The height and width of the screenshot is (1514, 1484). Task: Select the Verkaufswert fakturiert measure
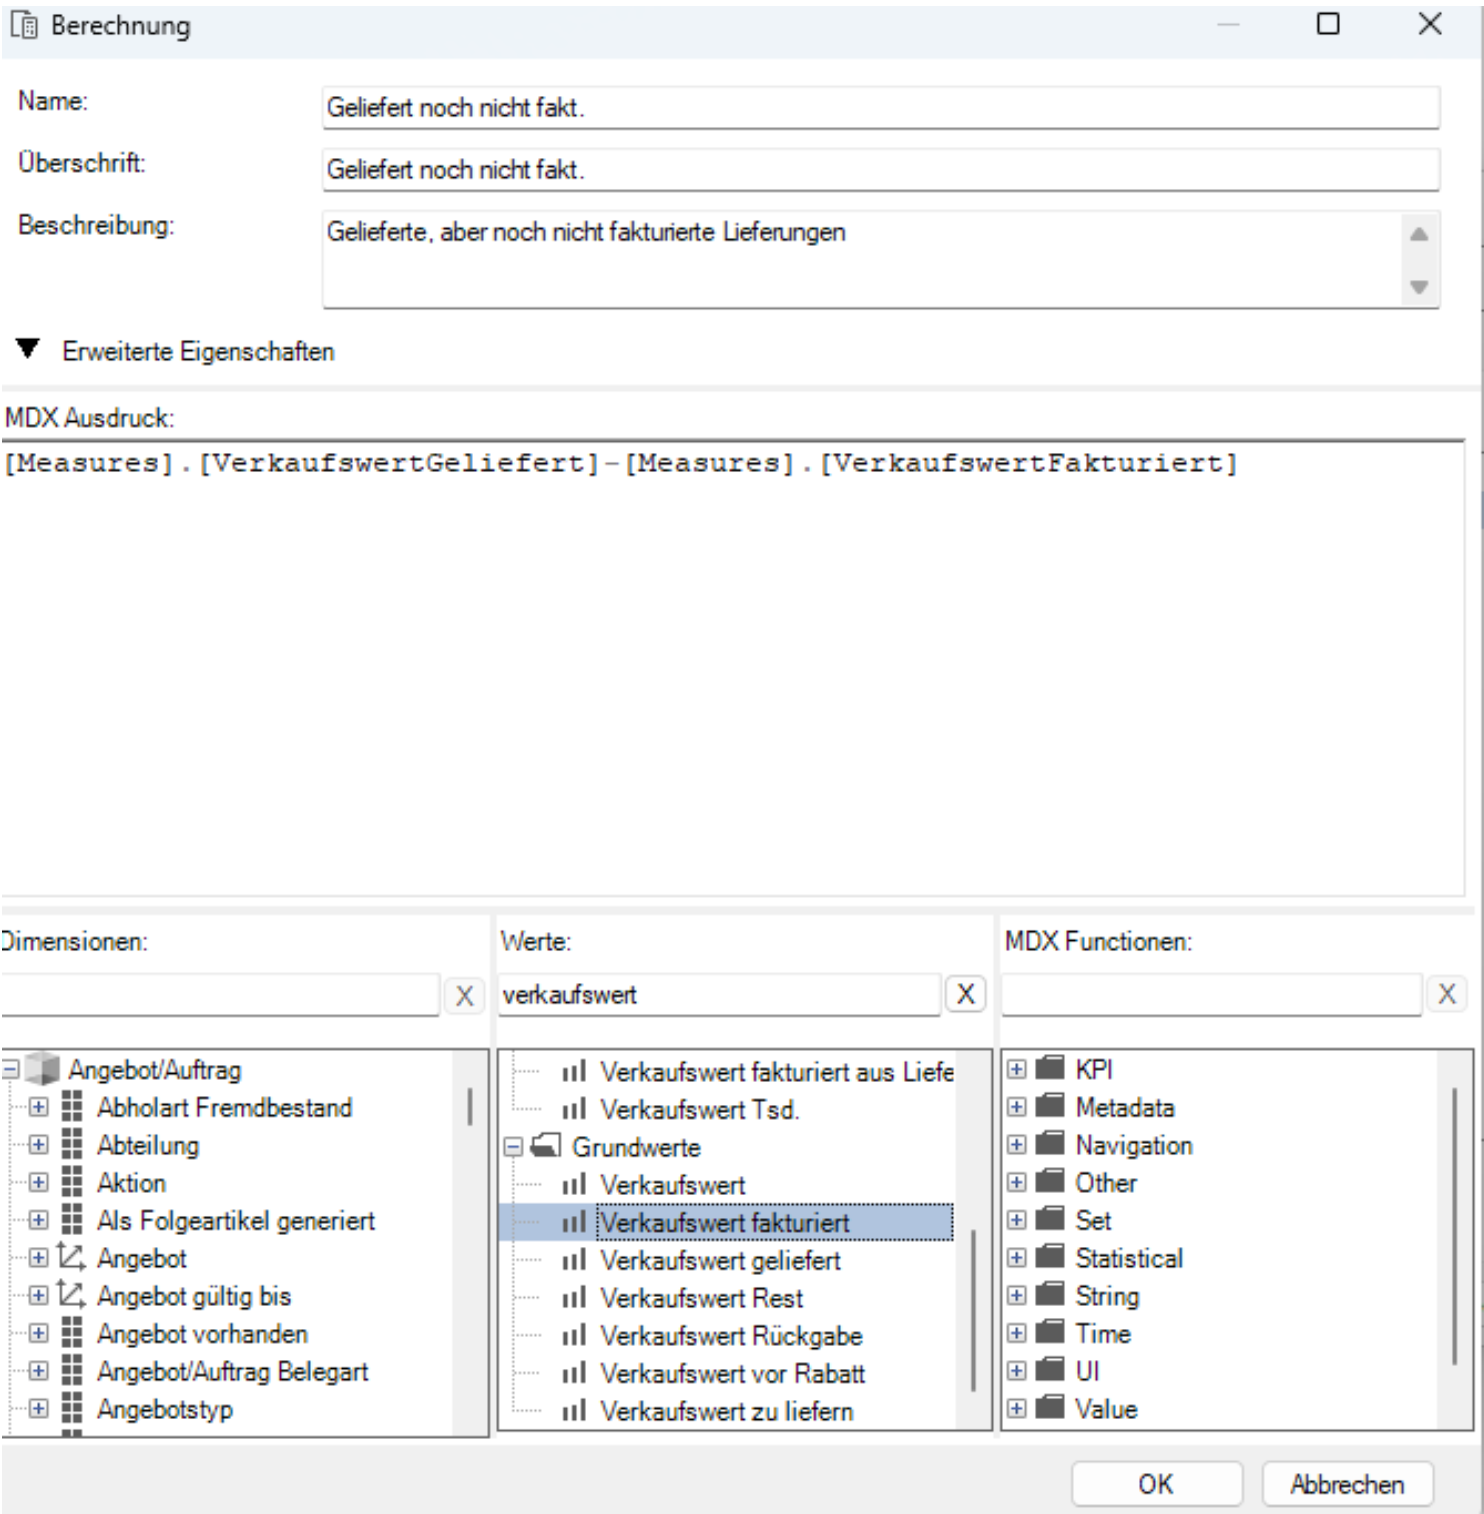[x=724, y=1223]
